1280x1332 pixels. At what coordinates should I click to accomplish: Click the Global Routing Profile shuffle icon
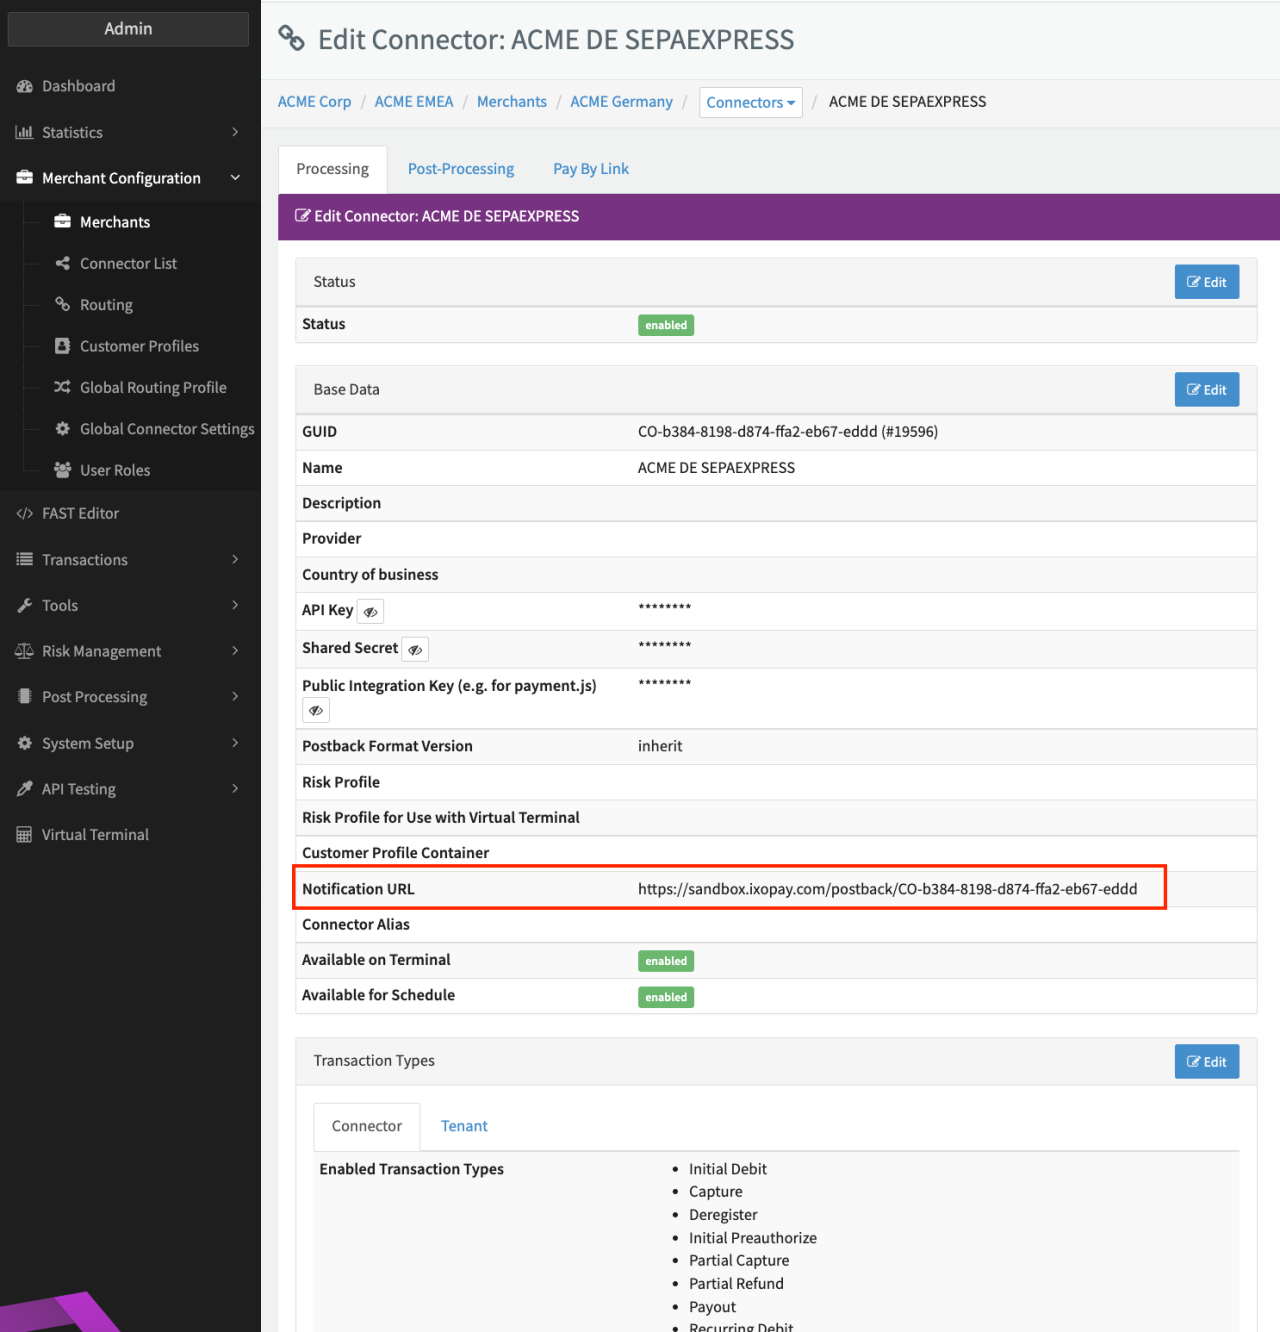pos(62,387)
